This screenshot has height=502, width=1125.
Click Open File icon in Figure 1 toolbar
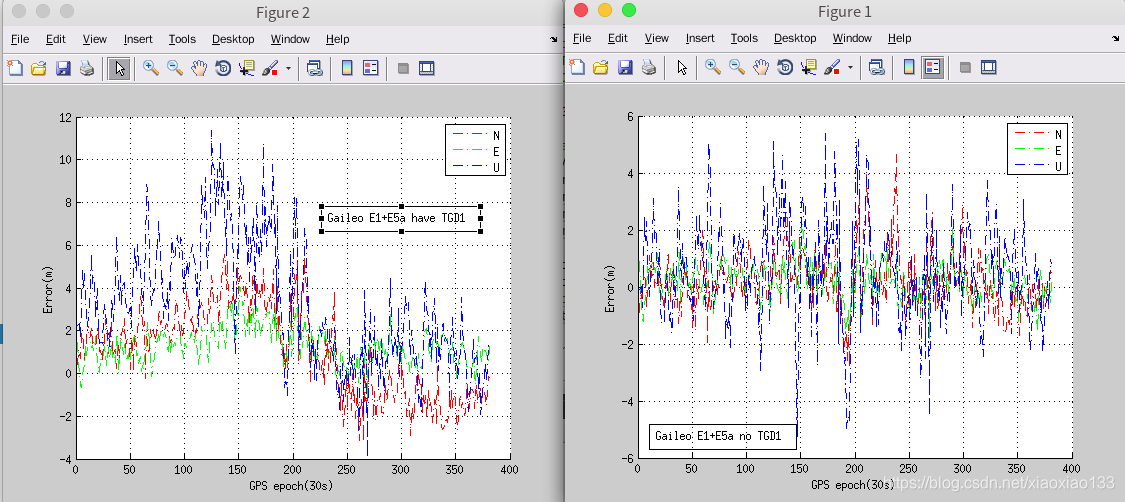(601, 67)
